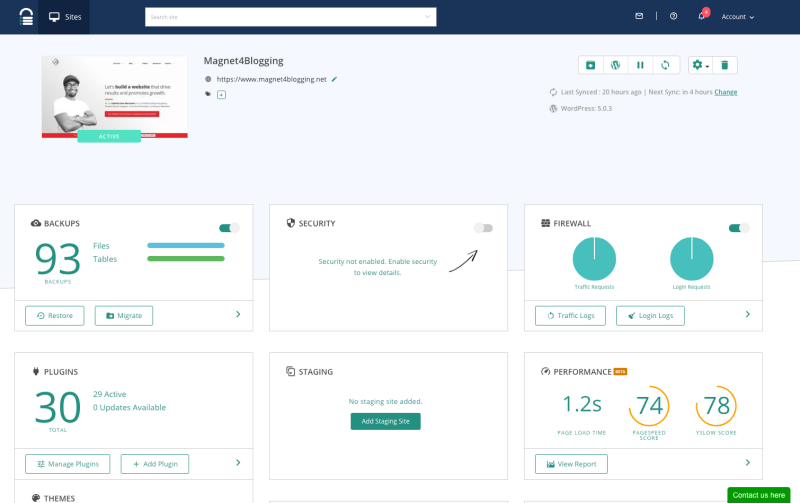Click the 1.2s page load time
Image resolution: width=800 pixels, height=503 pixels.
pos(582,405)
